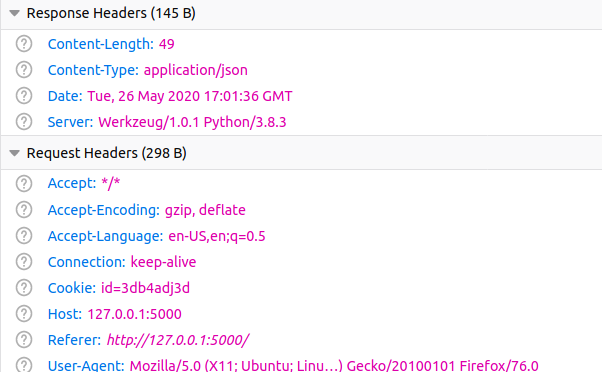Viewport: 602px width, 372px height.
Task: Click the Cookie header name
Action: coord(72,288)
